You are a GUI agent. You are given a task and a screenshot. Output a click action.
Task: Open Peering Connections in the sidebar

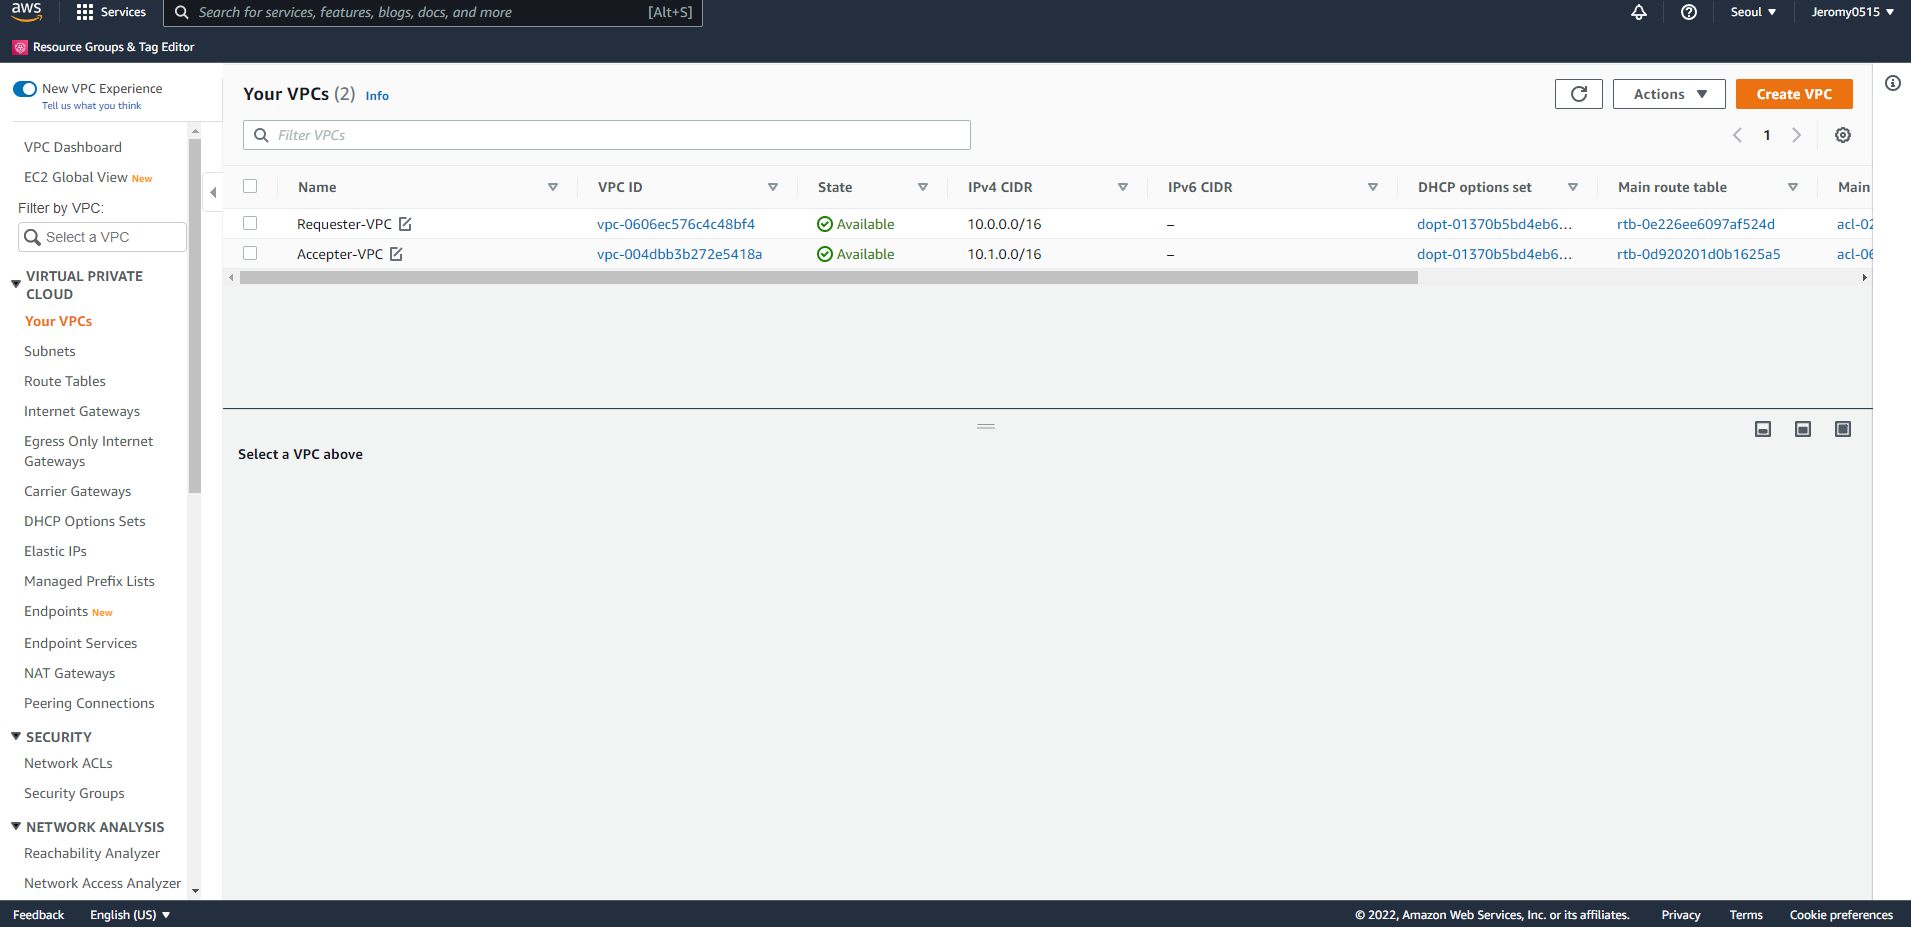pyautogui.click(x=89, y=703)
